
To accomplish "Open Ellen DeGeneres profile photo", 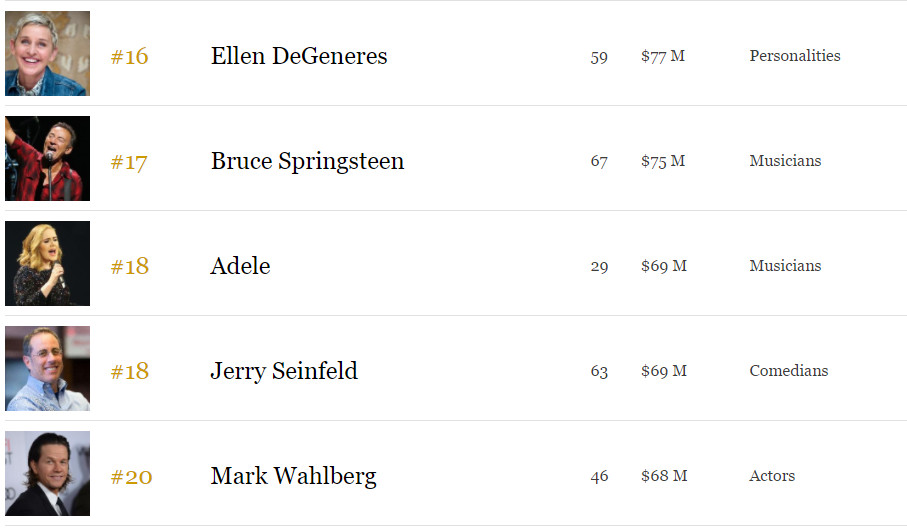I will click(x=47, y=53).
